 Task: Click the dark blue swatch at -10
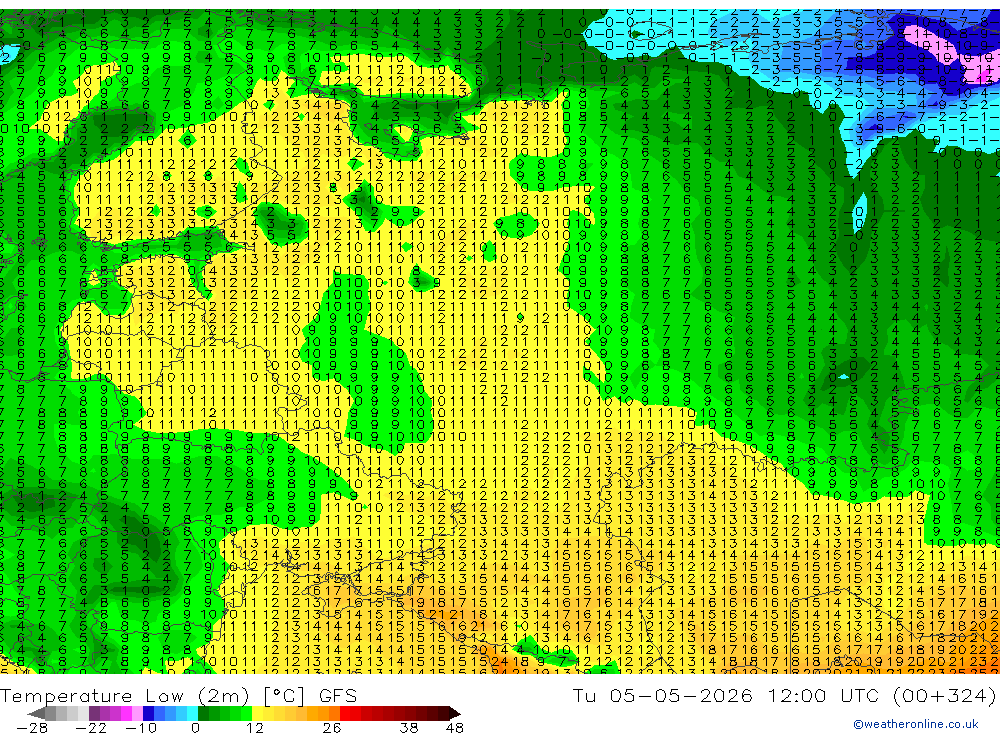[x=148, y=713]
